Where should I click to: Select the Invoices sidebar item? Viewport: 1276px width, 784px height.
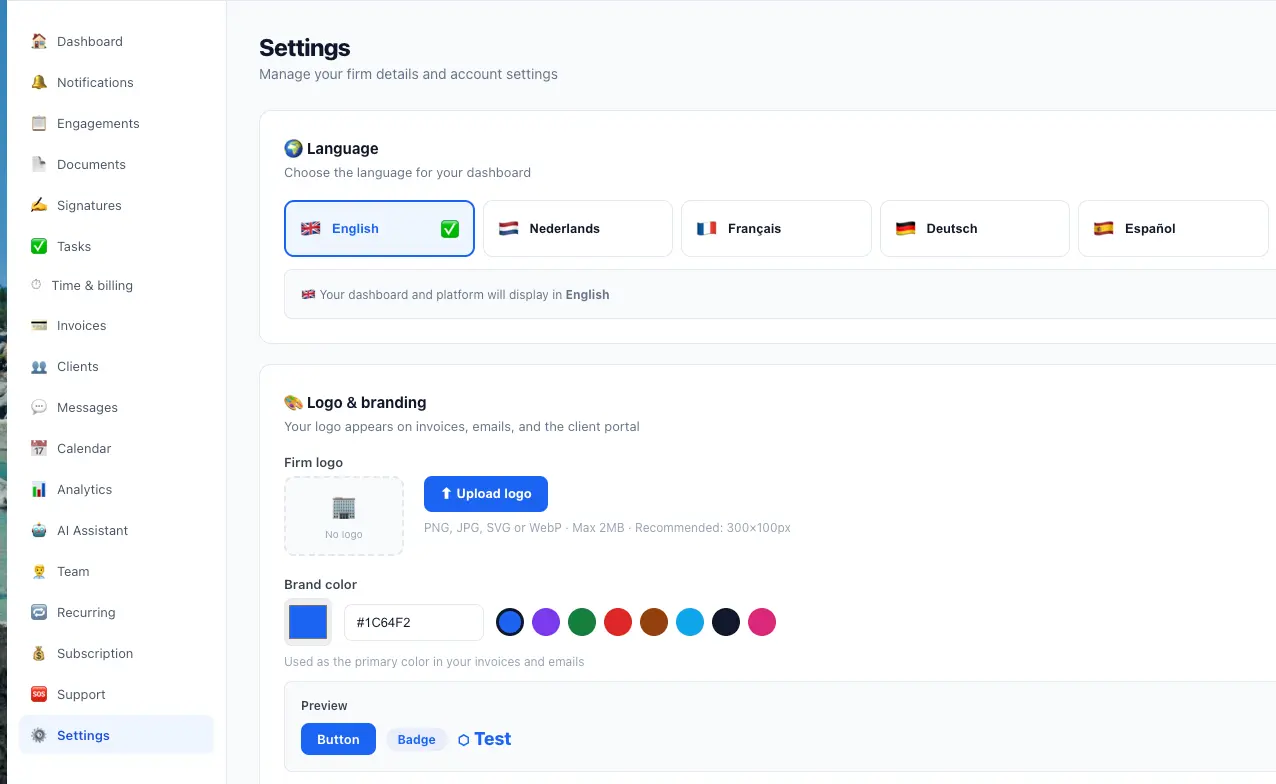coord(81,325)
